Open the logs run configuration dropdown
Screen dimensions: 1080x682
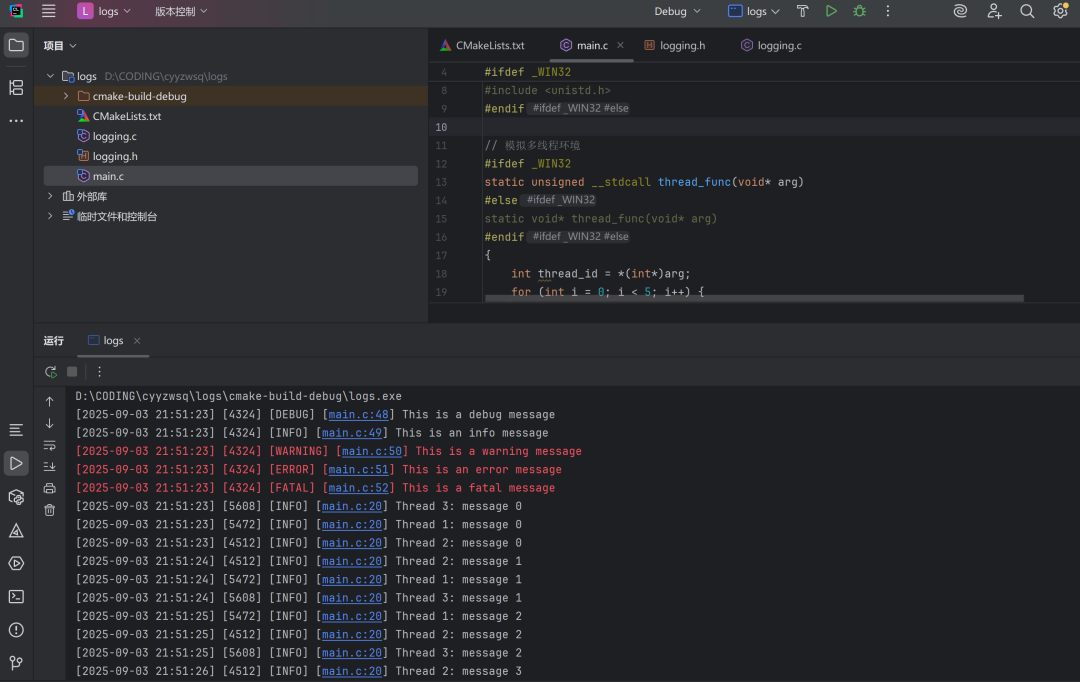pyautogui.click(x=754, y=11)
